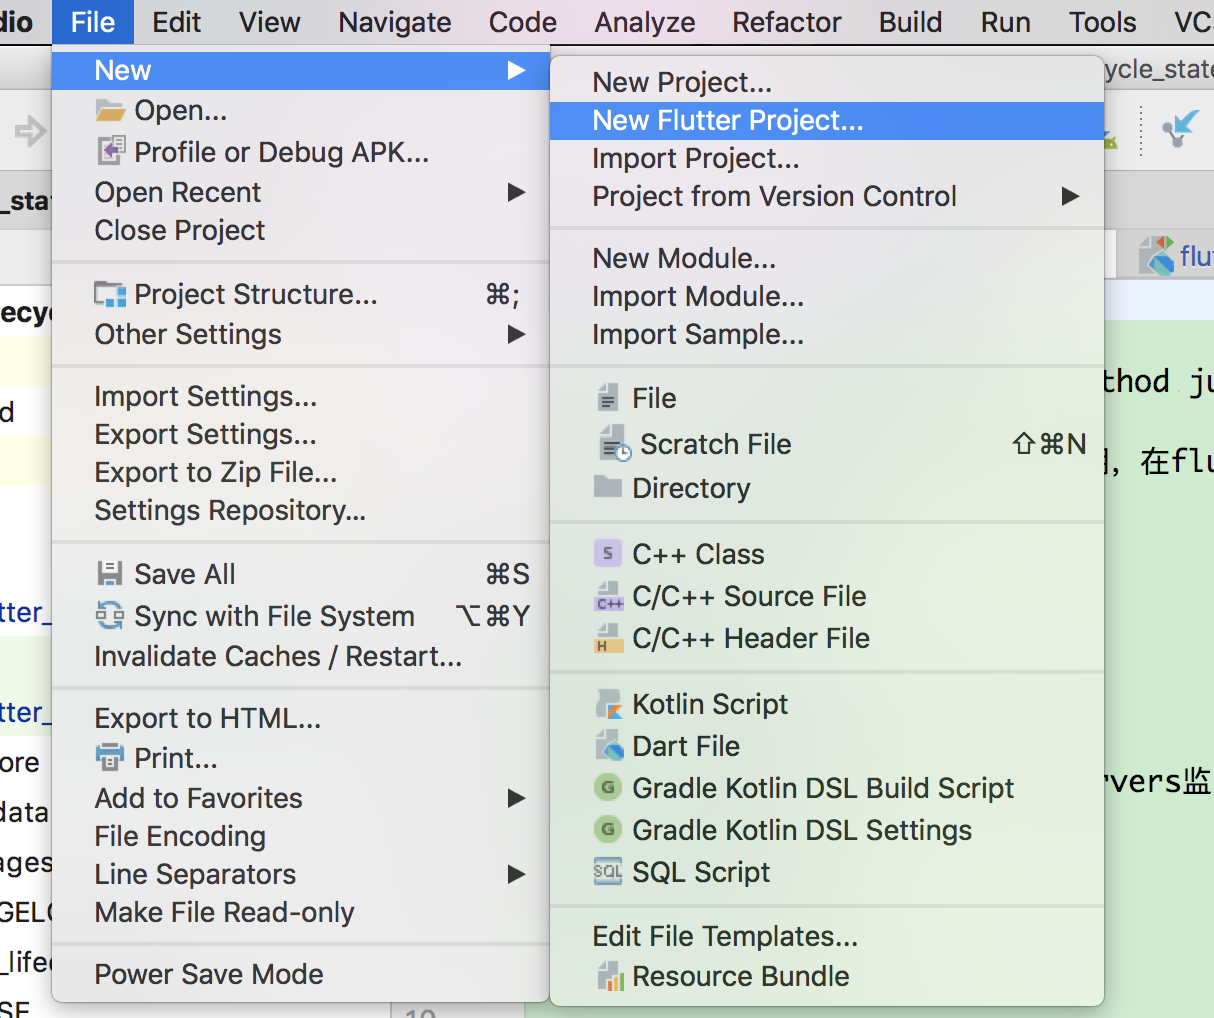Select New Flutter Project...
The width and height of the screenshot is (1214, 1018).
click(x=727, y=120)
